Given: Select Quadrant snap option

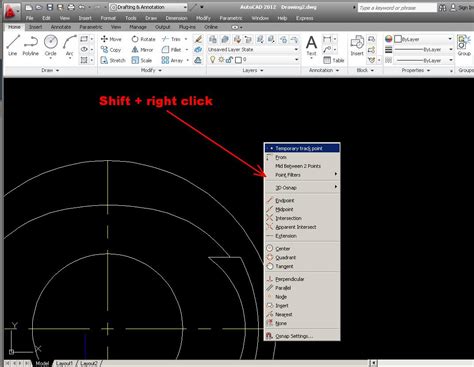Looking at the screenshot, I should coord(302,257).
